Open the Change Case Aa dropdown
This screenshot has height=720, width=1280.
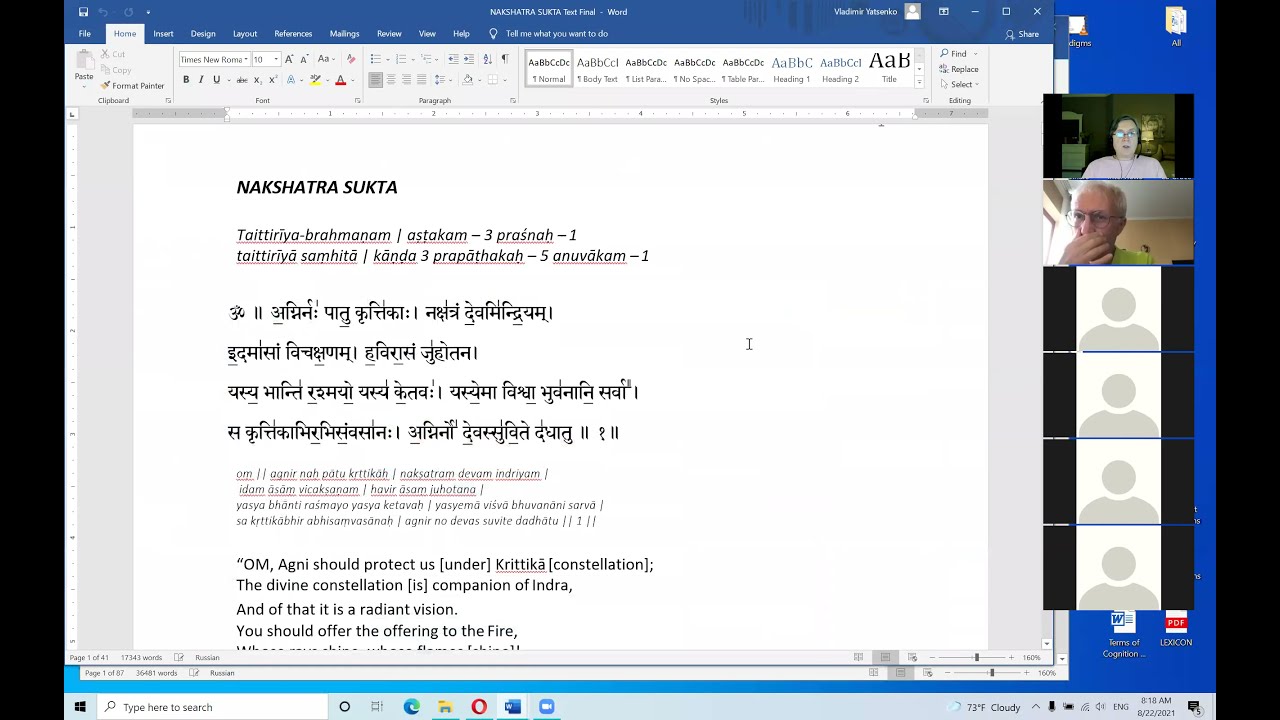click(x=325, y=59)
